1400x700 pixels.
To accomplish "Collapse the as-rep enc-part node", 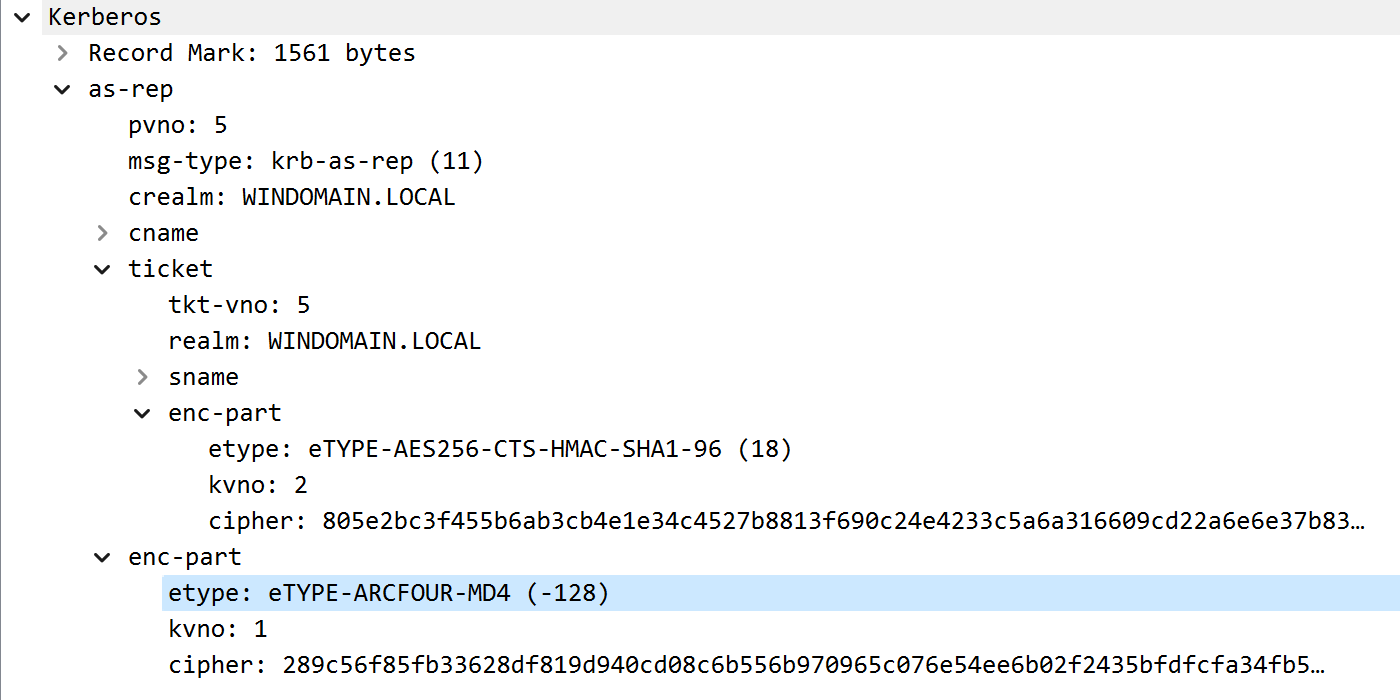I will click(102, 557).
